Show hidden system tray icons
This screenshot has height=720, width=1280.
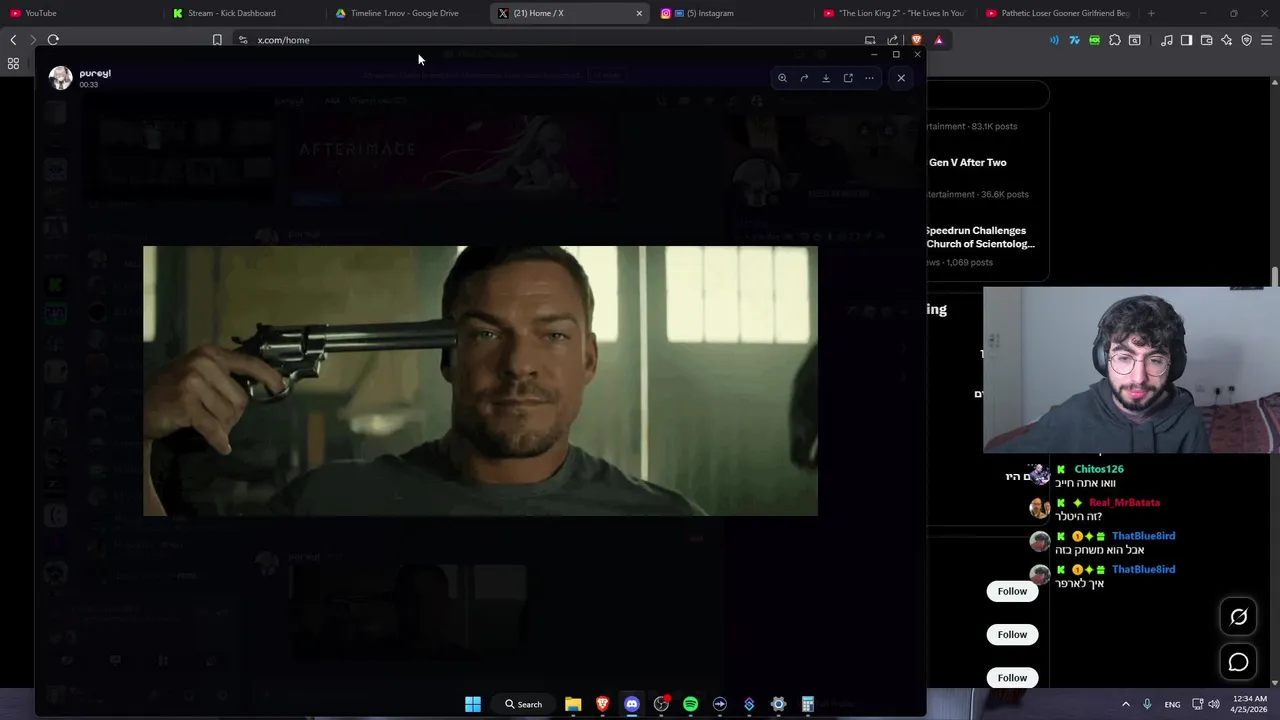pyautogui.click(x=1125, y=704)
